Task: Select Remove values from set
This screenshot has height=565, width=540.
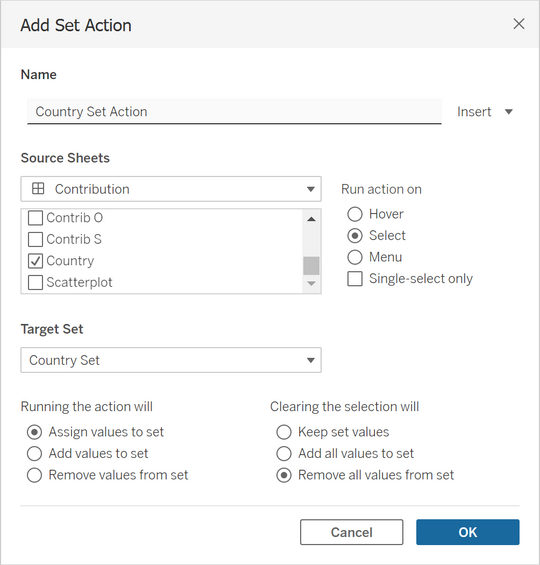Action: pos(35,475)
